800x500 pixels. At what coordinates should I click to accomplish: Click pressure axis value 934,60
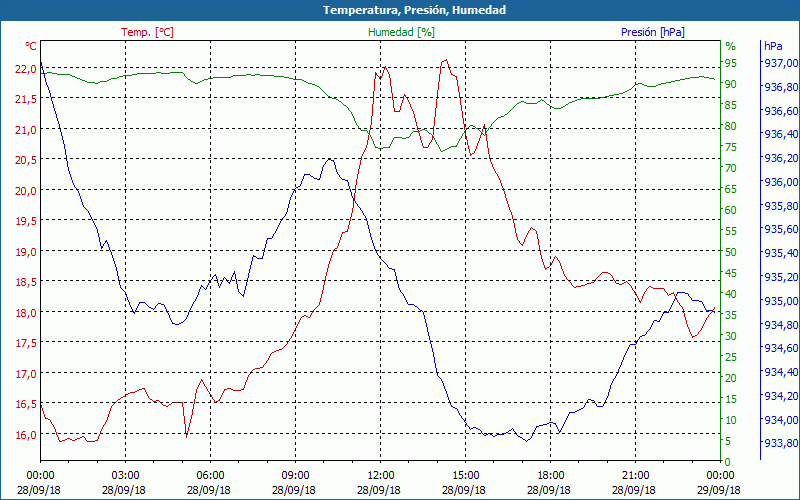[x=781, y=348]
